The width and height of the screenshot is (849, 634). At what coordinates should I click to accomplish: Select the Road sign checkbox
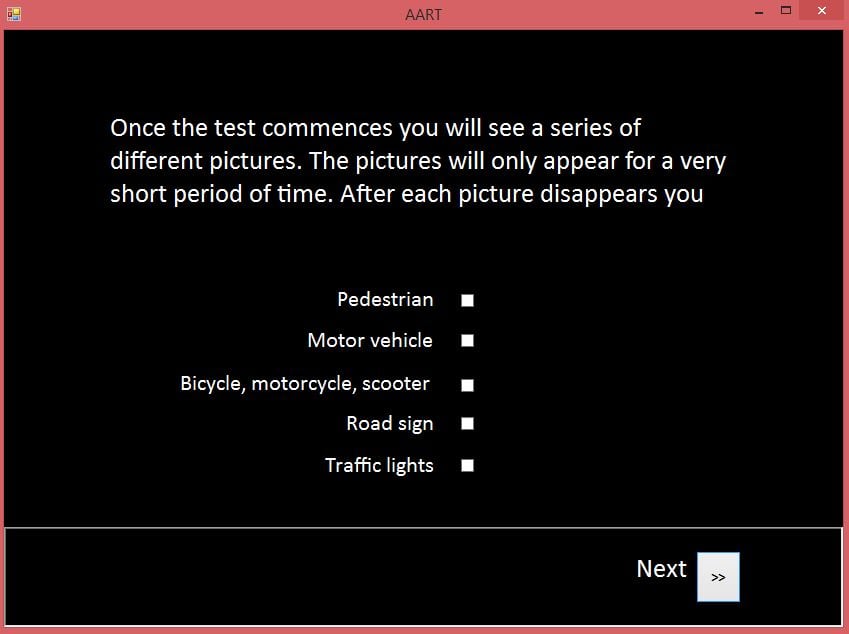point(467,424)
